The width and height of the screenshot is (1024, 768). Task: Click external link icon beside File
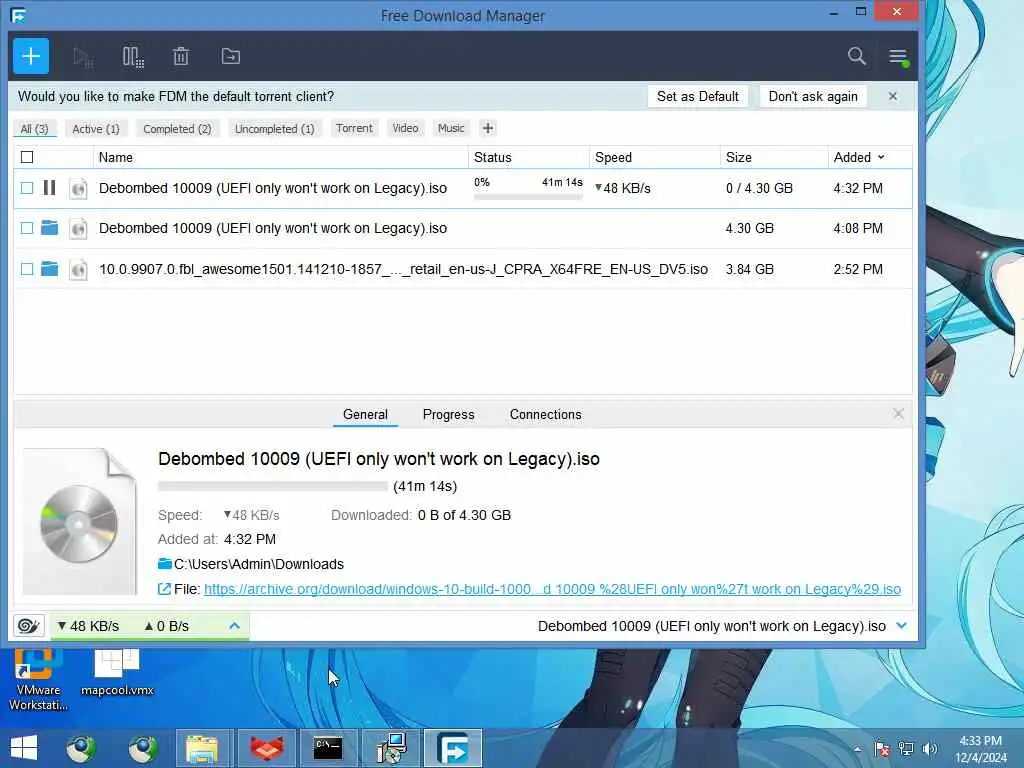point(165,589)
